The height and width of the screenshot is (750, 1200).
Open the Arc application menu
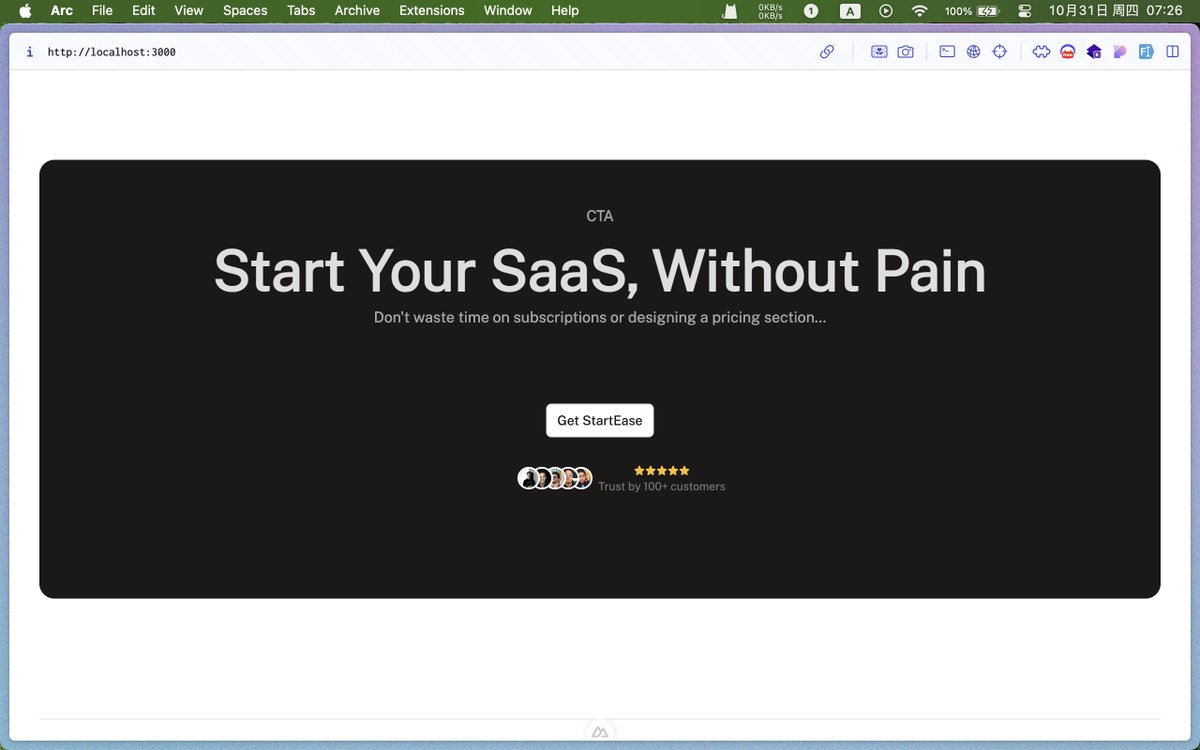(x=62, y=11)
